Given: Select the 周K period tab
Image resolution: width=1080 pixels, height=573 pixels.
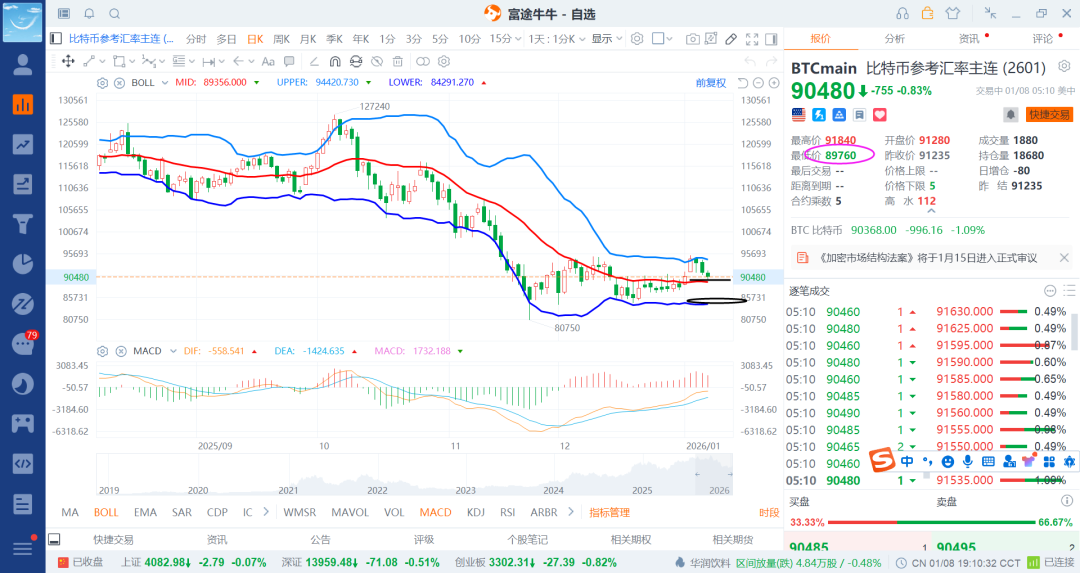Looking at the screenshot, I should point(281,39).
